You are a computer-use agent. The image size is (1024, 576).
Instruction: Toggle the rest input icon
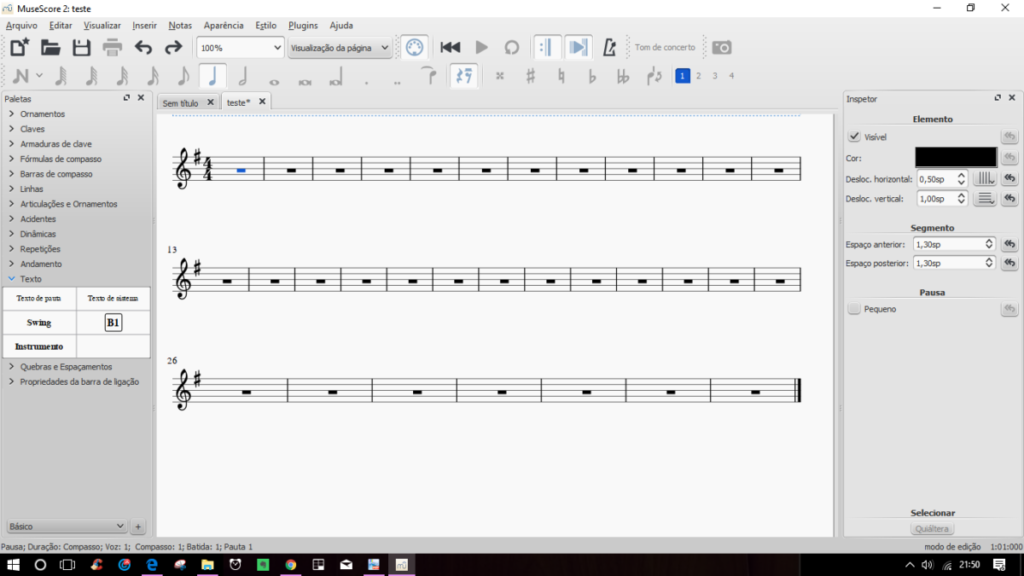(x=463, y=76)
